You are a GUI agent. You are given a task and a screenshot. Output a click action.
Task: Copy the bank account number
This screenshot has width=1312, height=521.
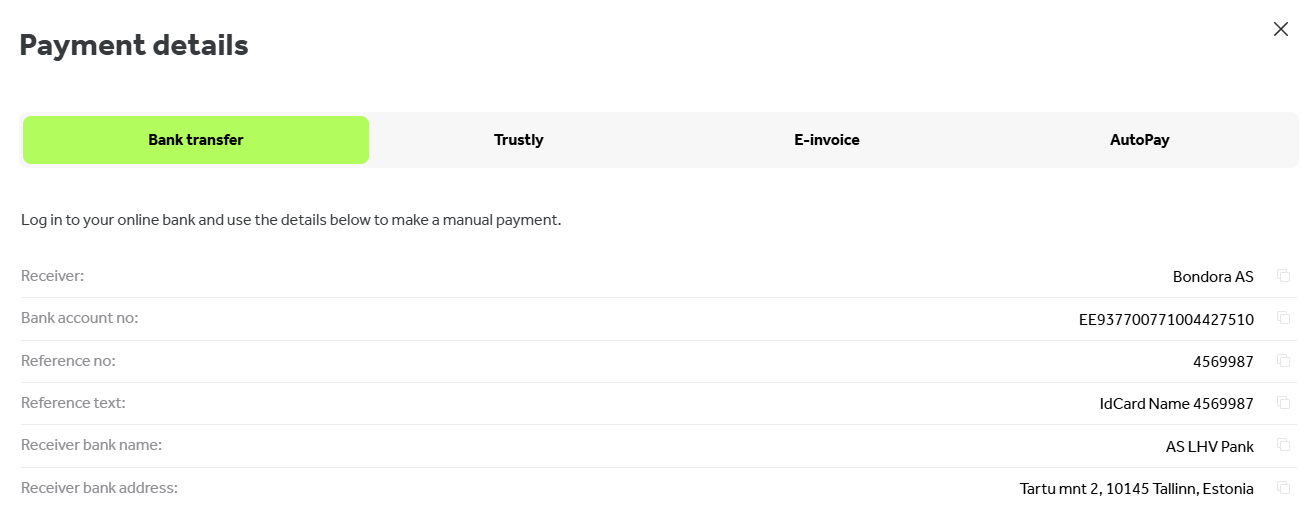click(1284, 318)
